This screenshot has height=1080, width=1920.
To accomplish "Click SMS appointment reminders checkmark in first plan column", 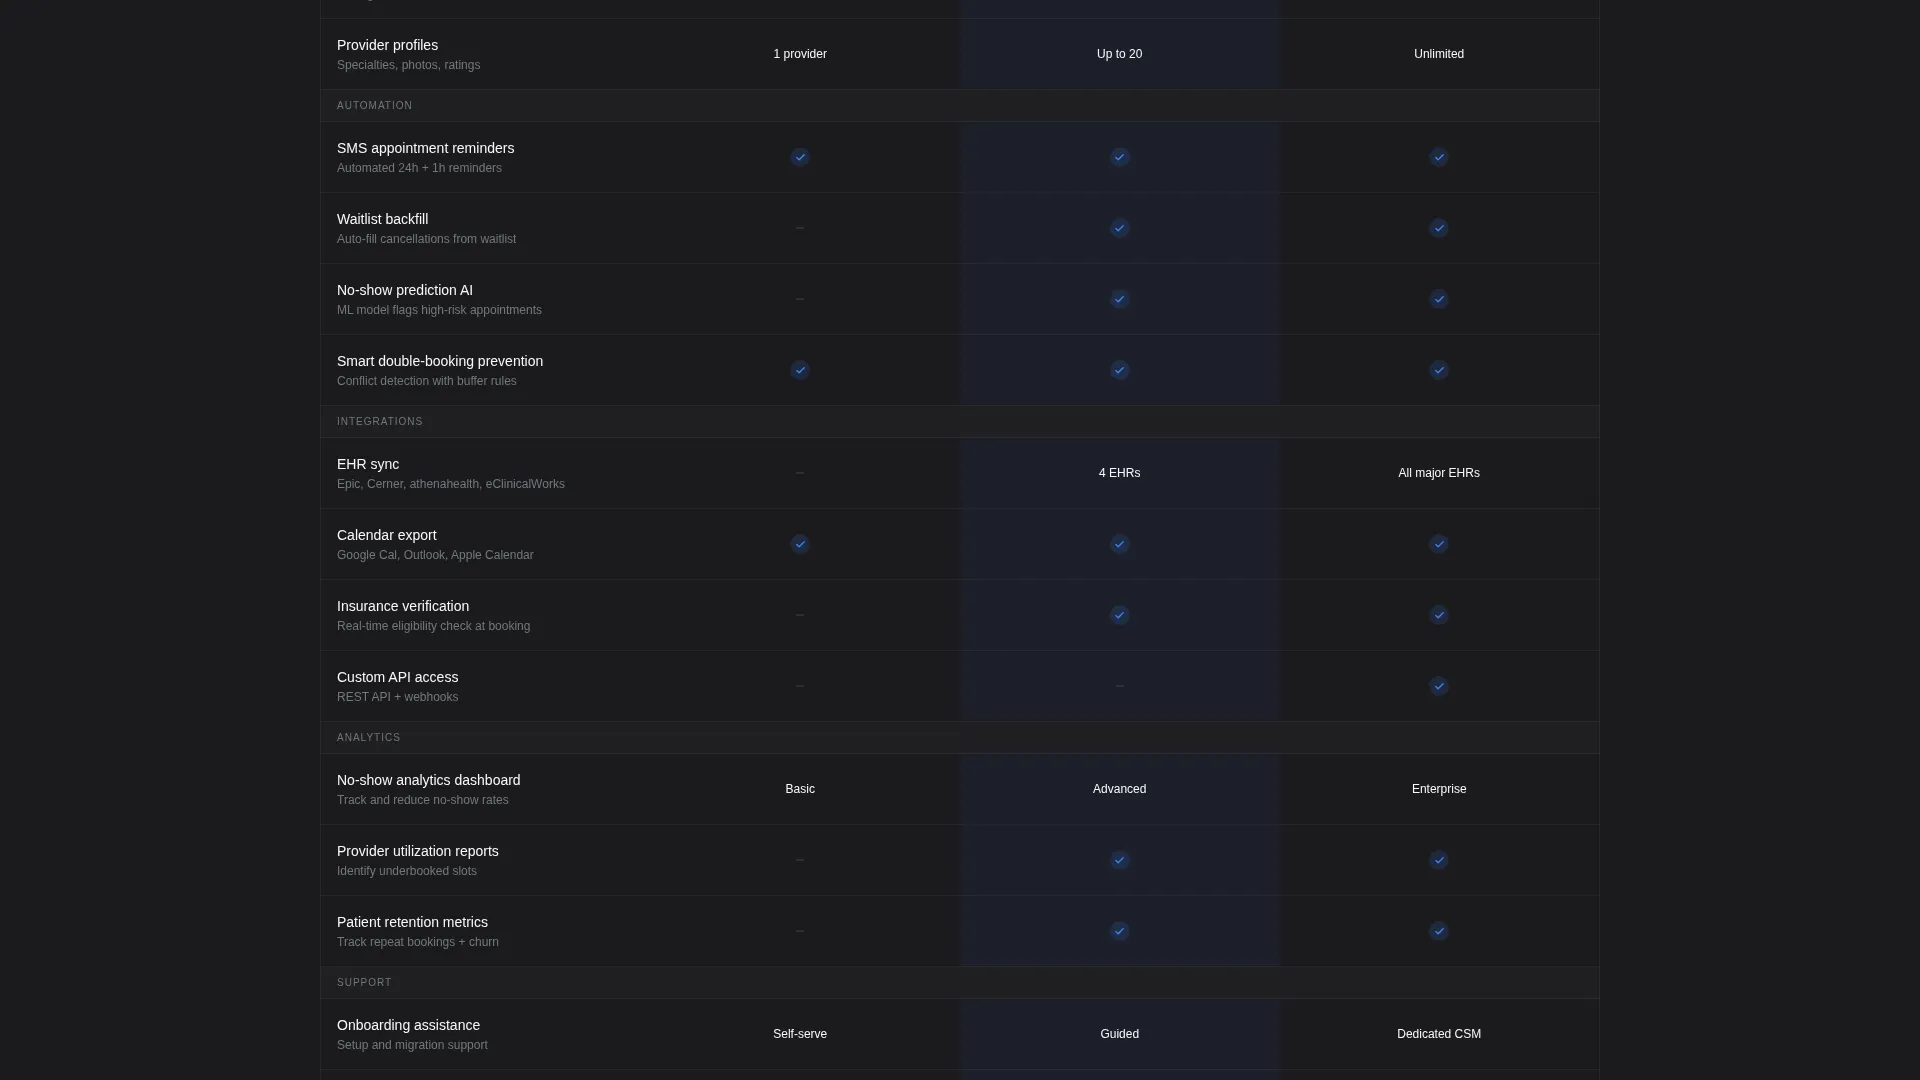I will [x=800, y=157].
